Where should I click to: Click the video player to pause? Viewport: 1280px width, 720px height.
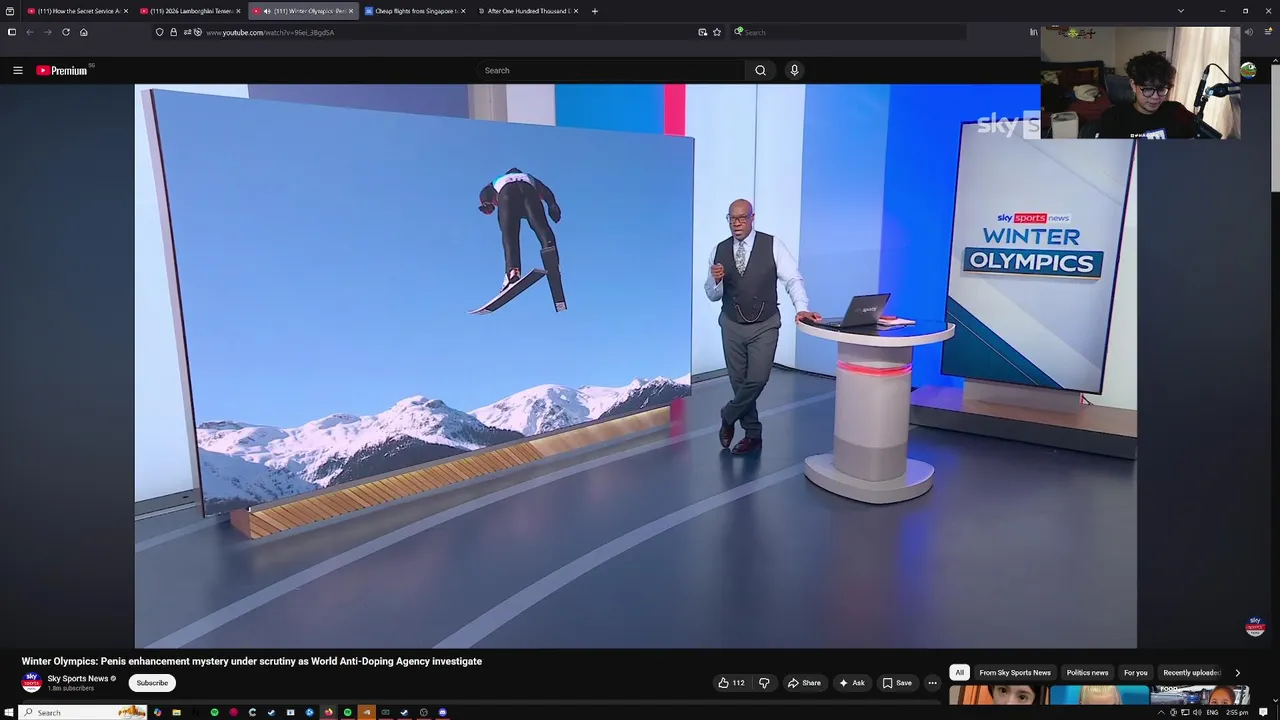(636, 366)
